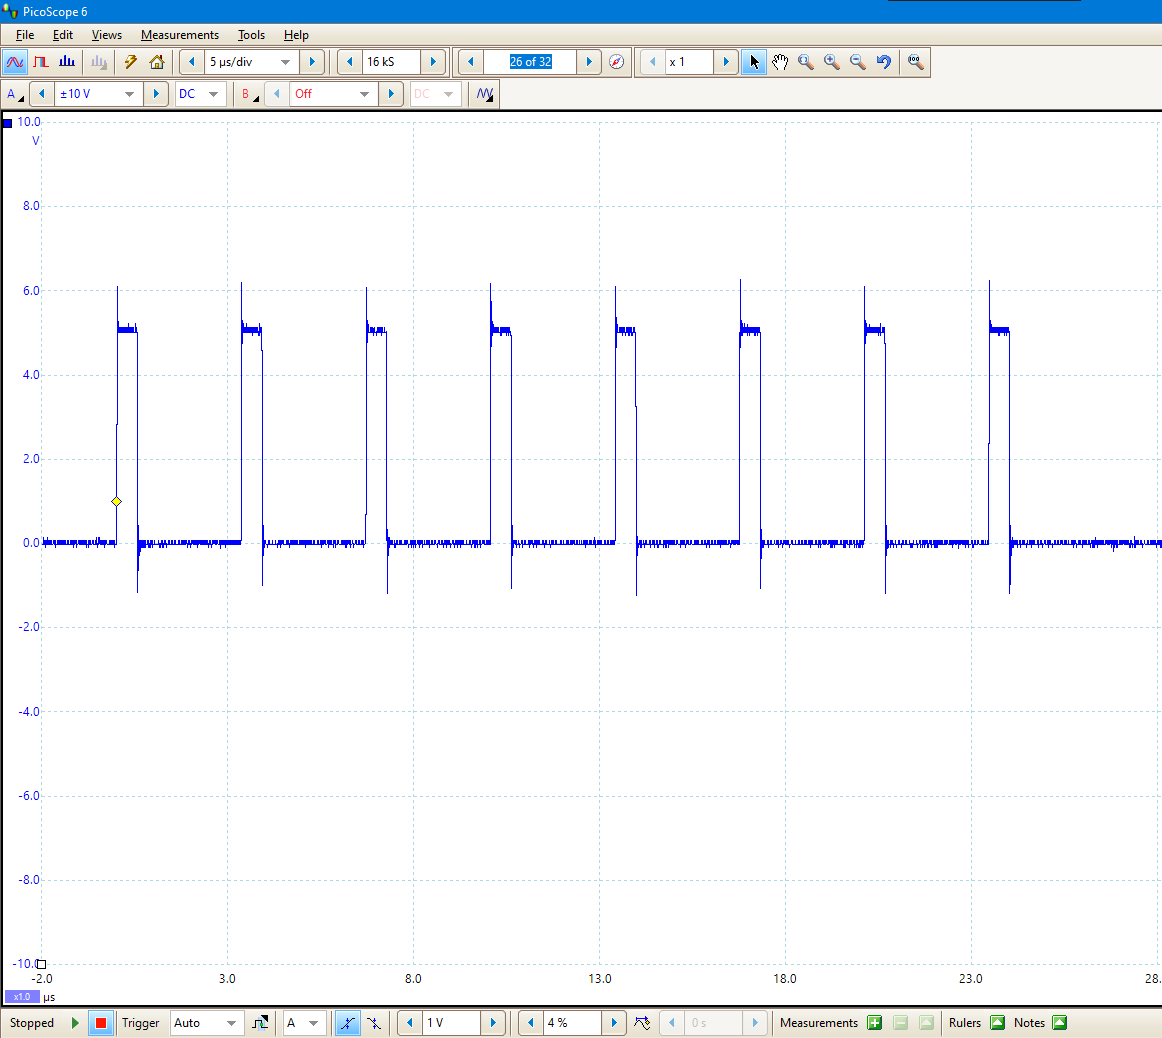This screenshot has width=1162, height=1038.
Task: Open the Measurements menu
Action: [x=180, y=35]
